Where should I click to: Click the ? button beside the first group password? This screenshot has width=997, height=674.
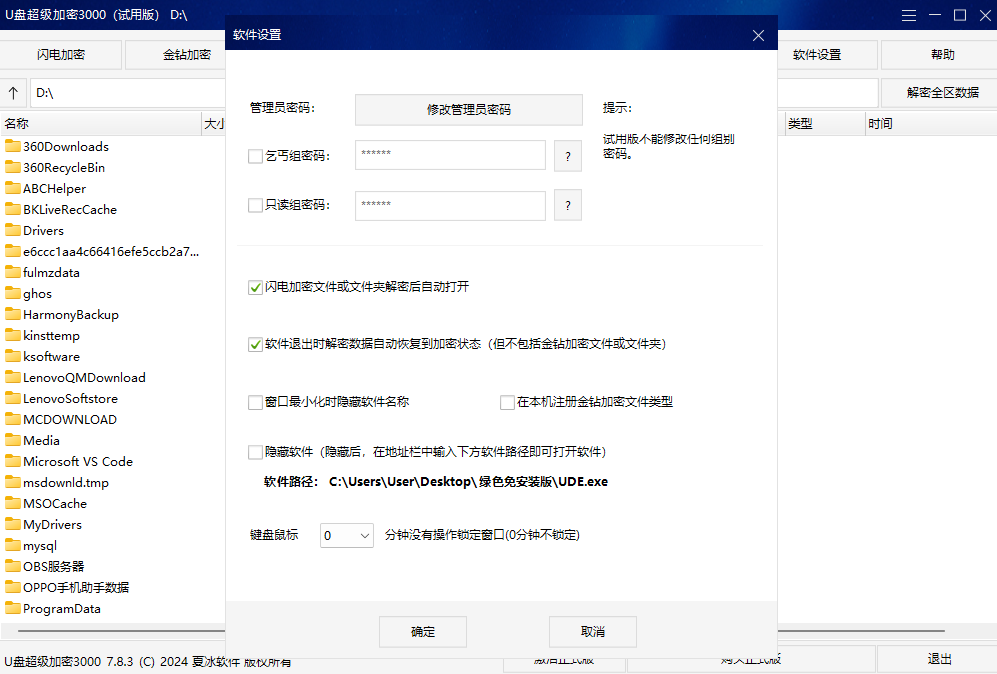tap(567, 156)
